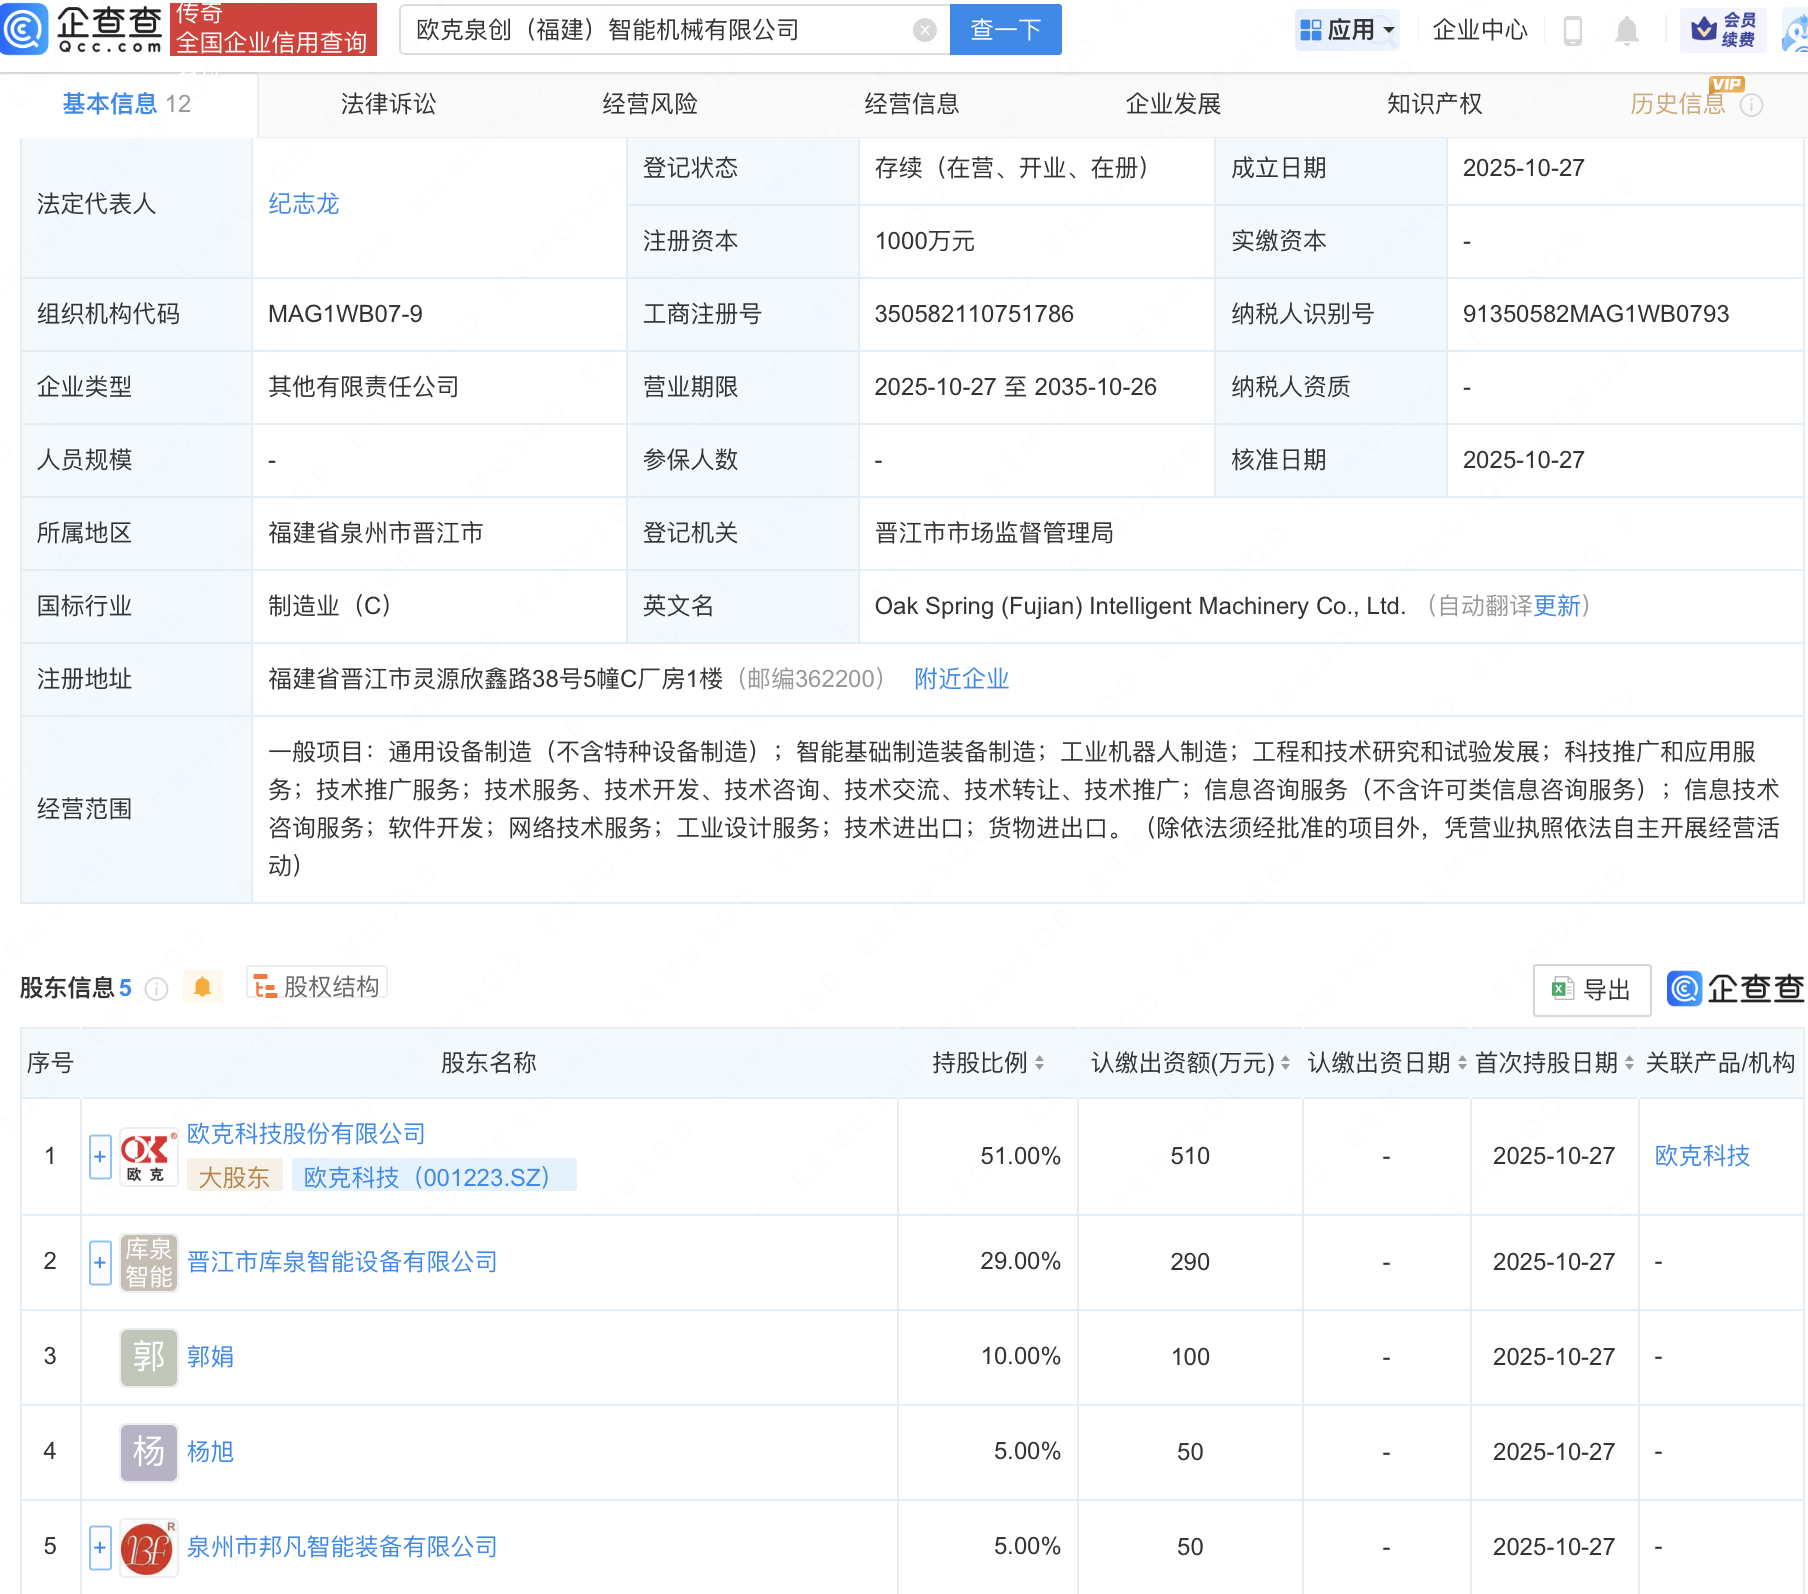Clear the search box with the x icon

point(924,29)
